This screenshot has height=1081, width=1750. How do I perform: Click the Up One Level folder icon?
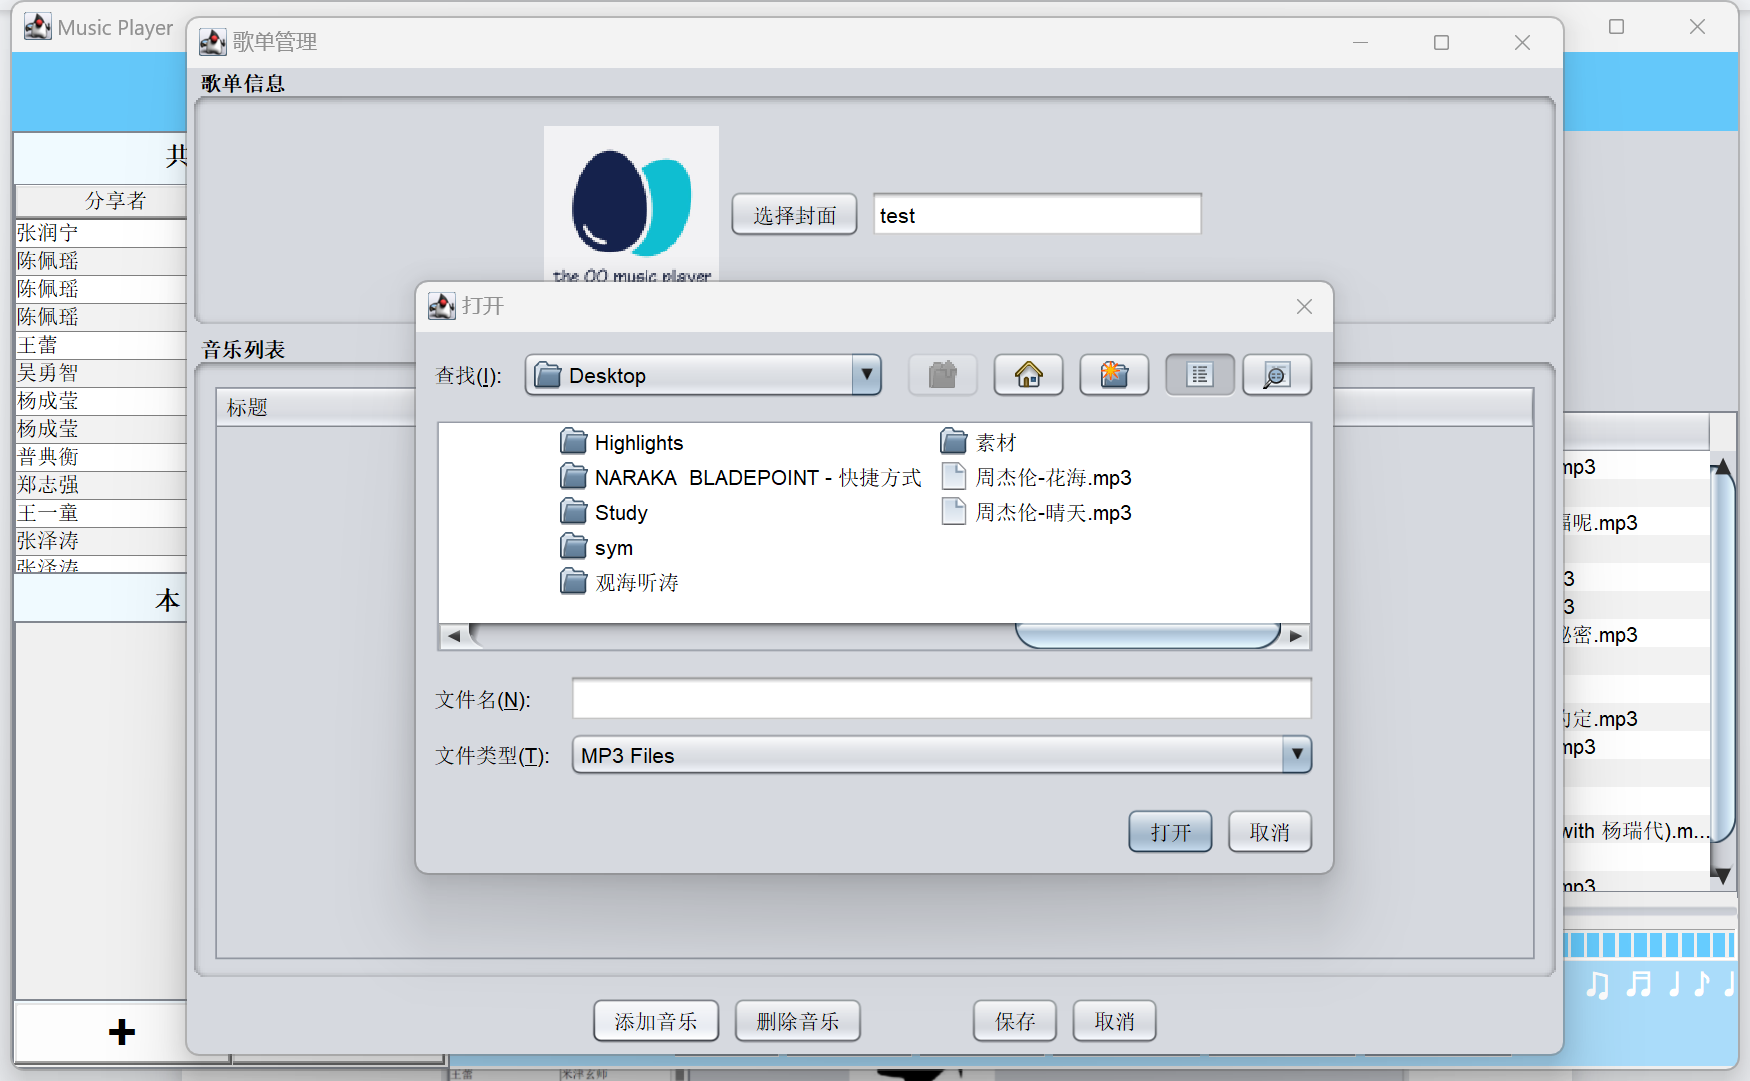coord(942,375)
